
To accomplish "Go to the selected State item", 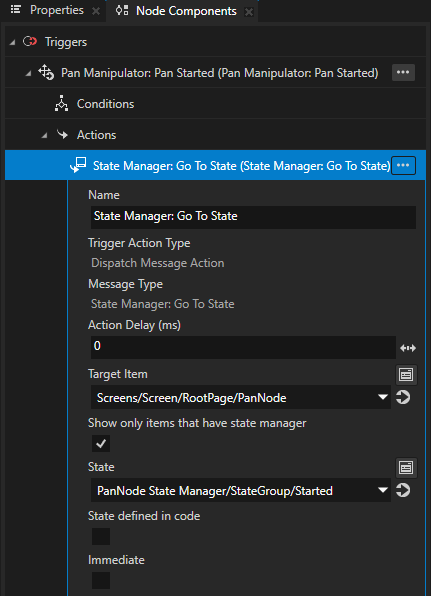I will click(403, 490).
